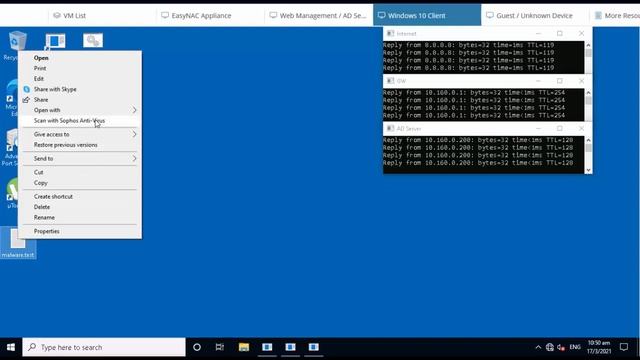Open the notification center icon
The height and width of the screenshot is (360, 640).
624,347
